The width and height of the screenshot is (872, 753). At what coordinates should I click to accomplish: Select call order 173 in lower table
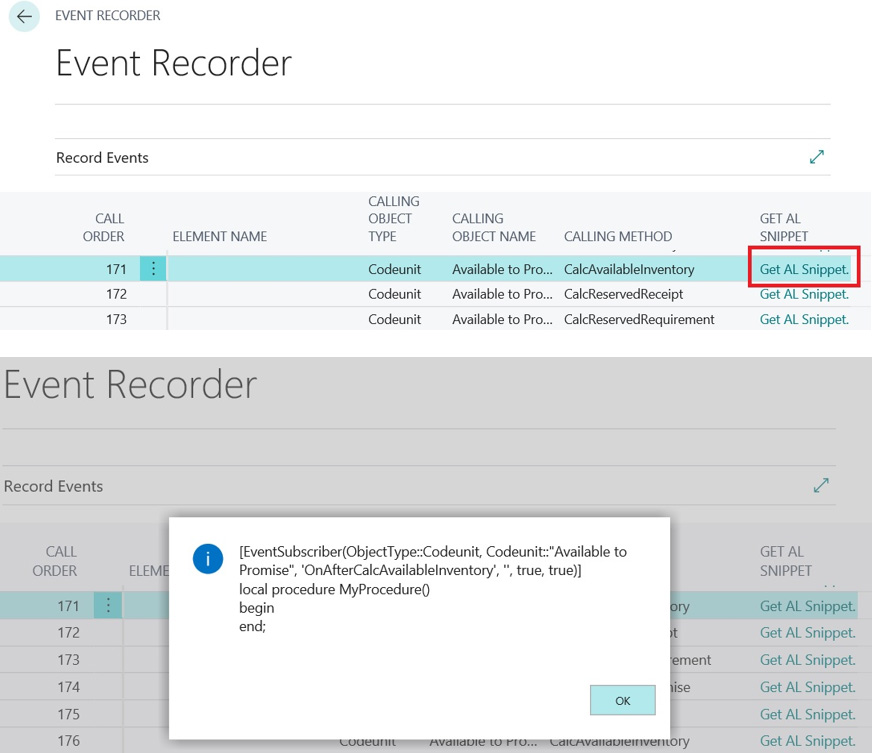pyautogui.click(x=68, y=660)
